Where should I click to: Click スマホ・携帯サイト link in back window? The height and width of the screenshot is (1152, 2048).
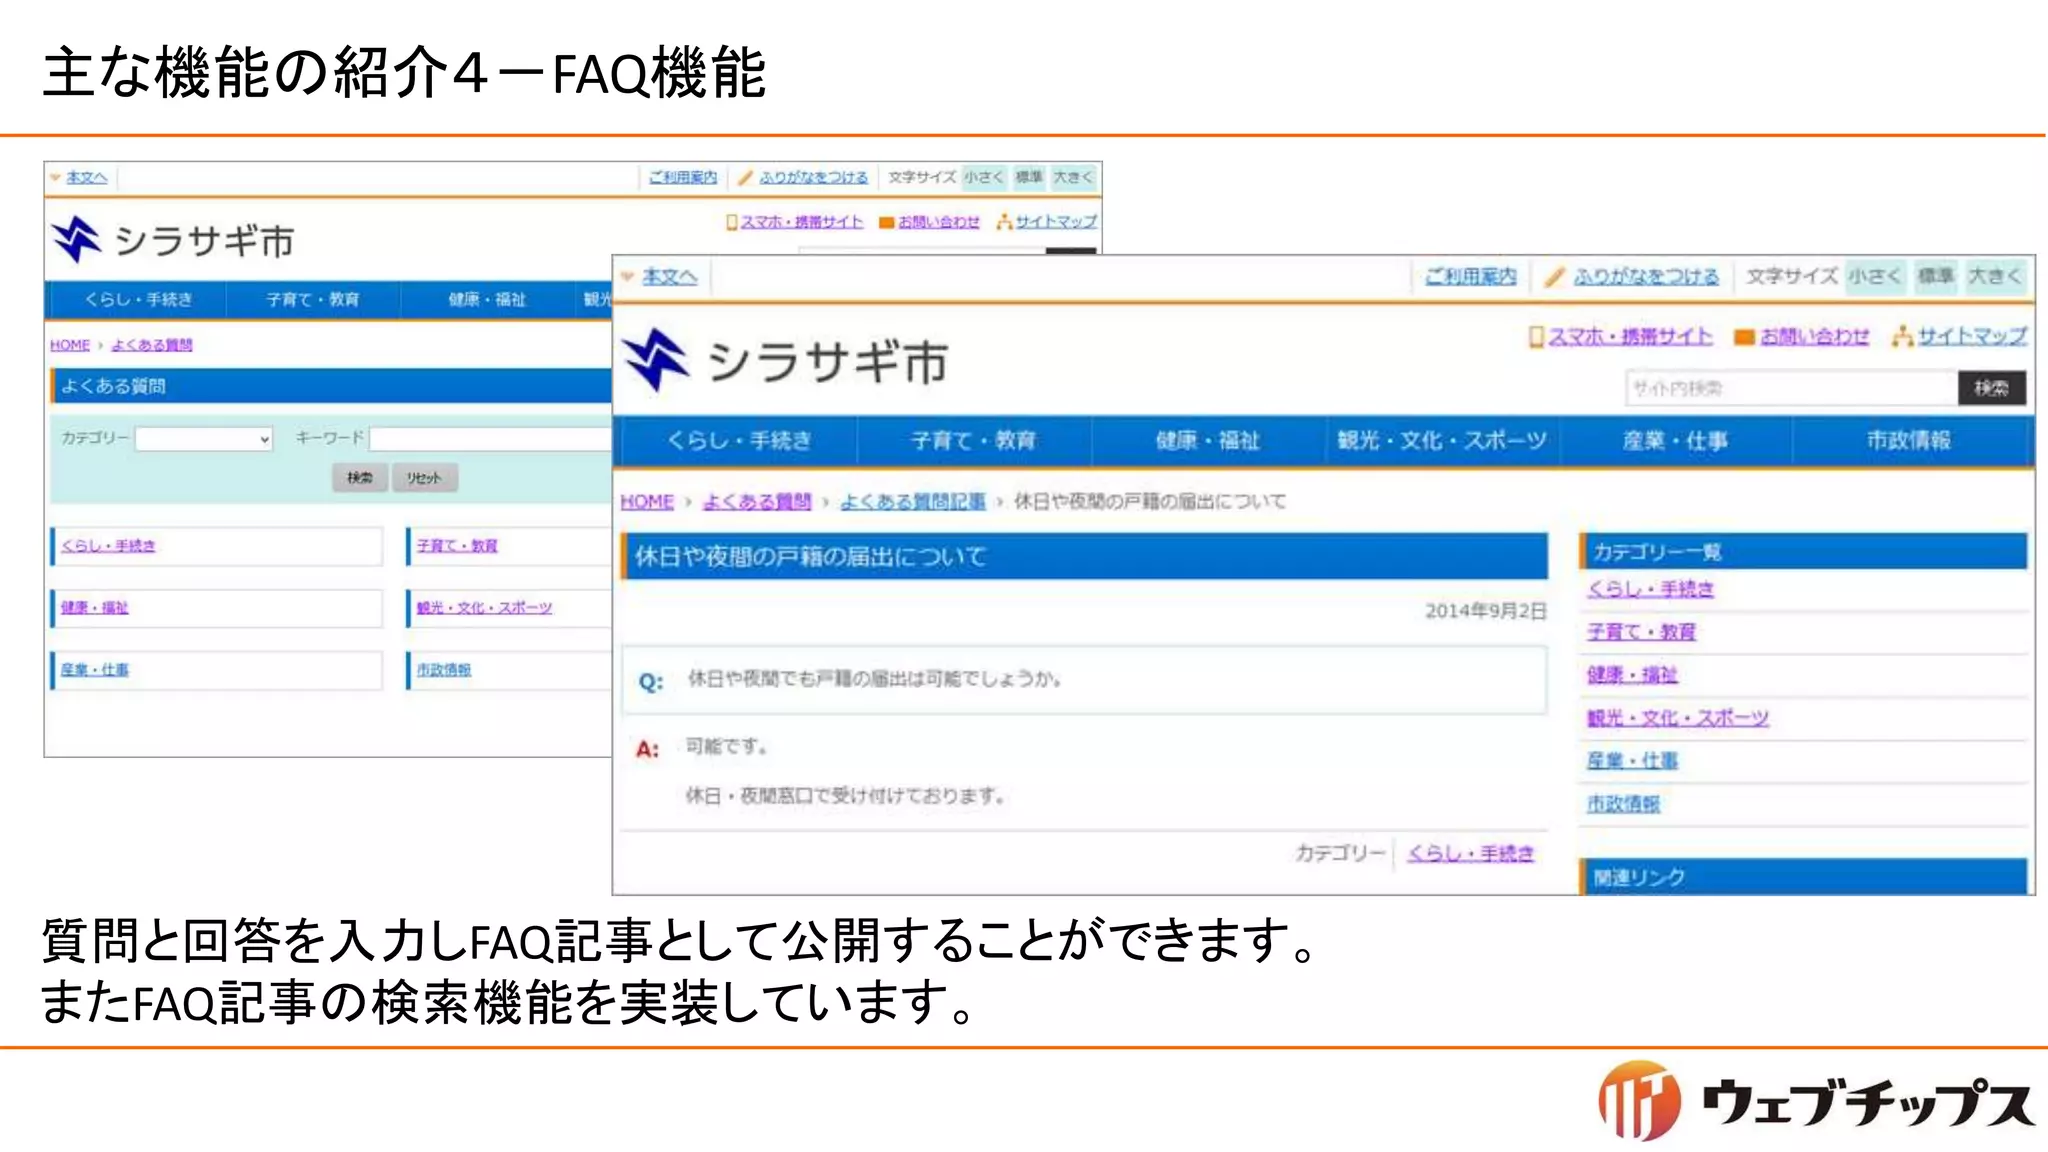click(x=802, y=222)
